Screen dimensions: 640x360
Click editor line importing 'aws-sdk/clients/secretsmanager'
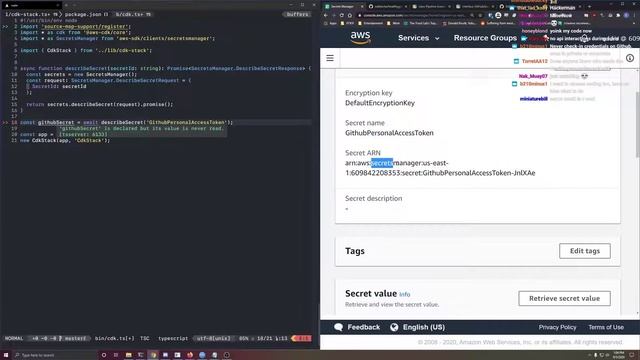[118, 38]
